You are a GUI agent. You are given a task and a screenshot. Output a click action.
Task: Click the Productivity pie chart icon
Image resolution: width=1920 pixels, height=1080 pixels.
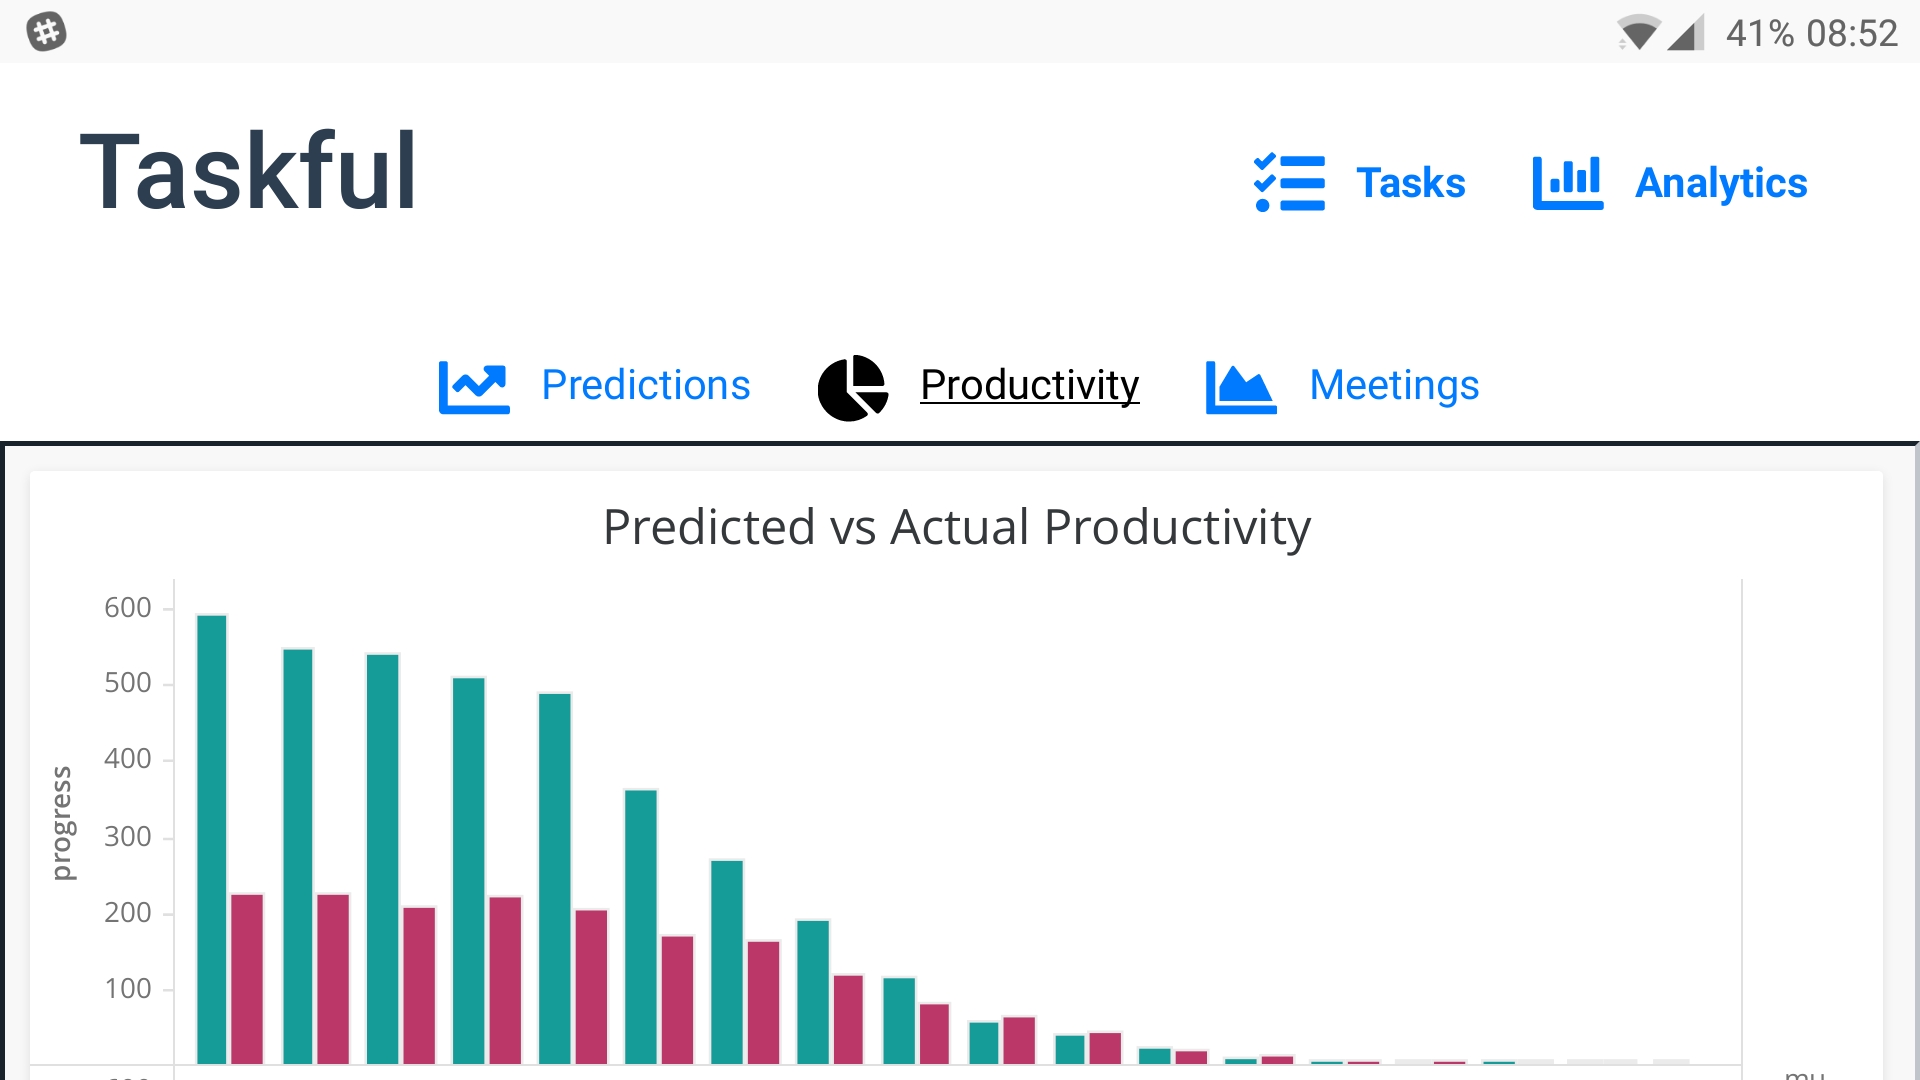(x=853, y=388)
